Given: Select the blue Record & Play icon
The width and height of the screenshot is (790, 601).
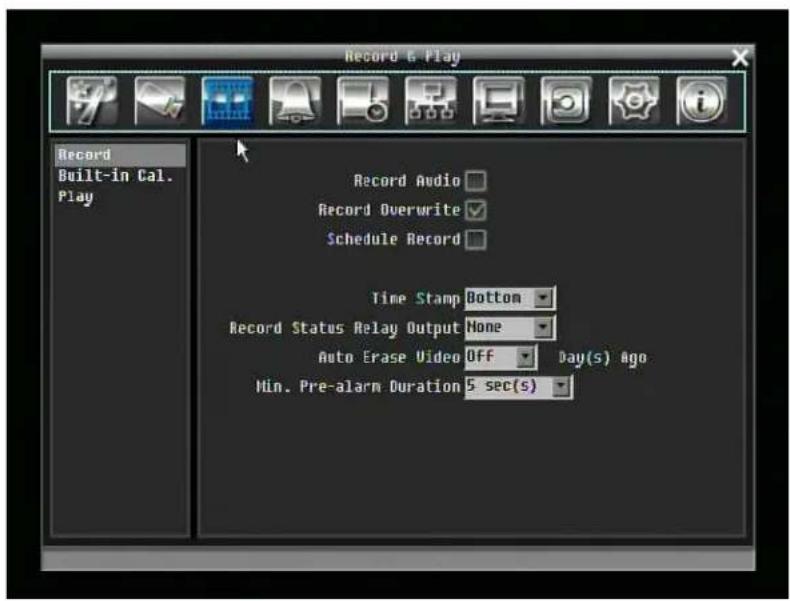Looking at the screenshot, I should (227, 101).
